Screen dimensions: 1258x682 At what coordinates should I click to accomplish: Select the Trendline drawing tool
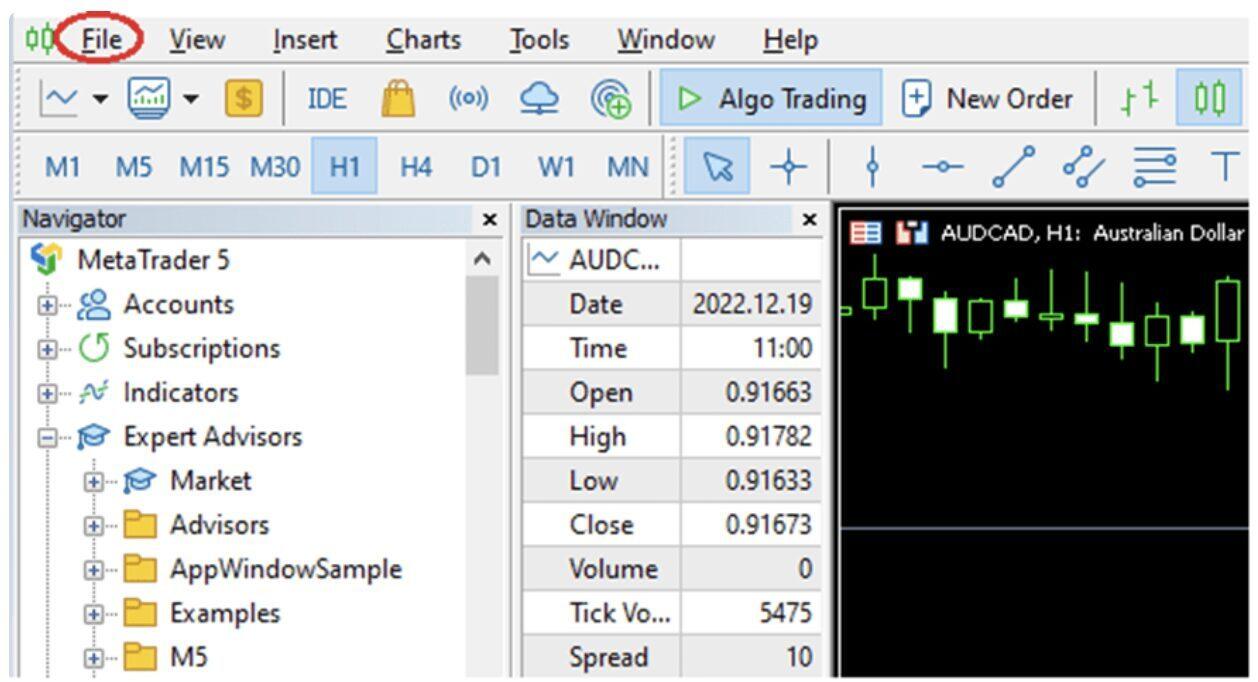[x=1013, y=167]
